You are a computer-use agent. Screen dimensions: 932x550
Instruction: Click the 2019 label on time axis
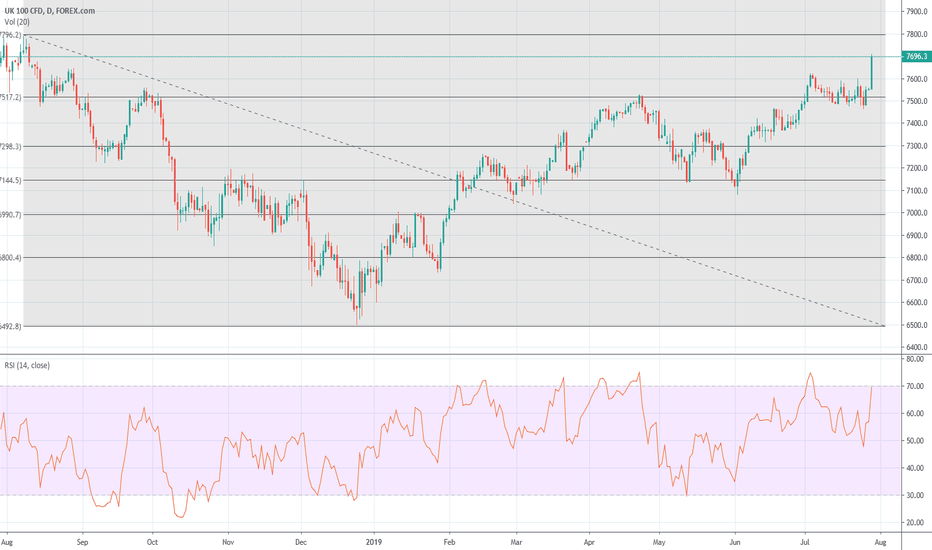pyautogui.click(x=374, y=542)
